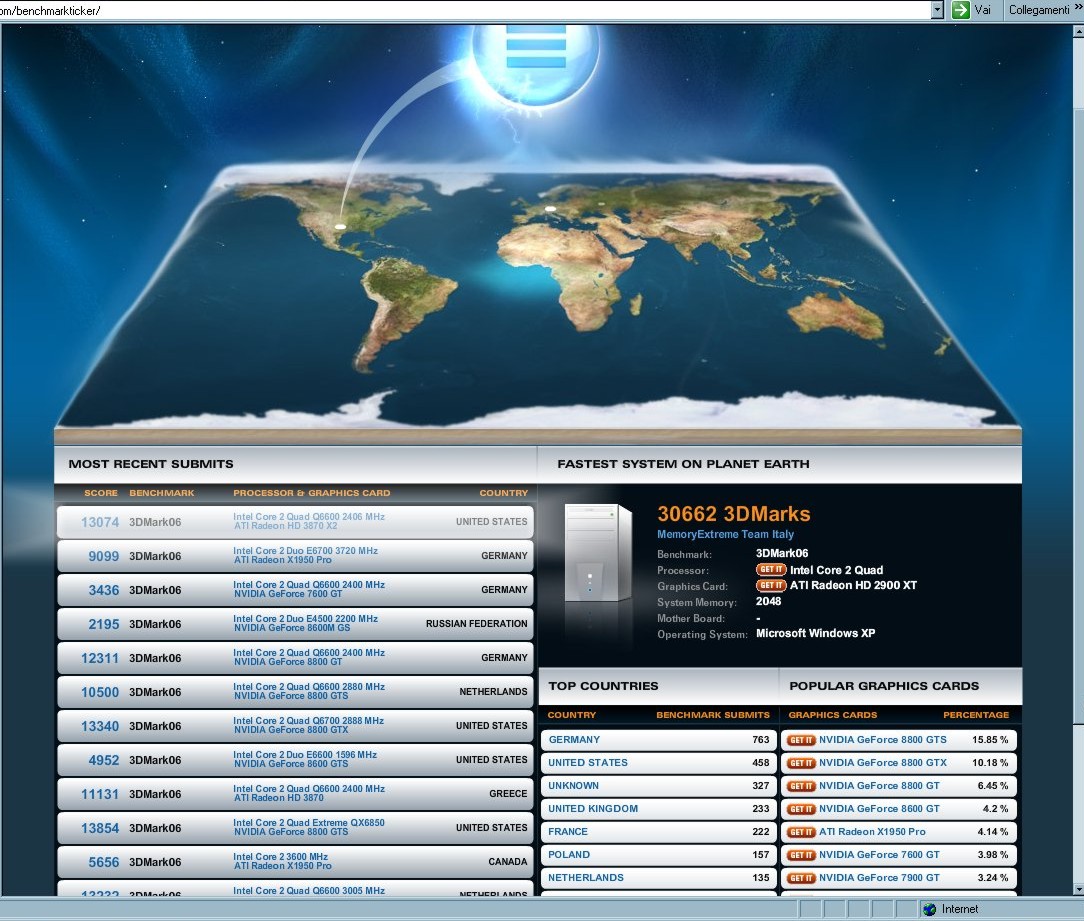Select NETHERLANDS in the Top Countries list
The width and height of the screenshot is (1084, 921).
[586, 878]
